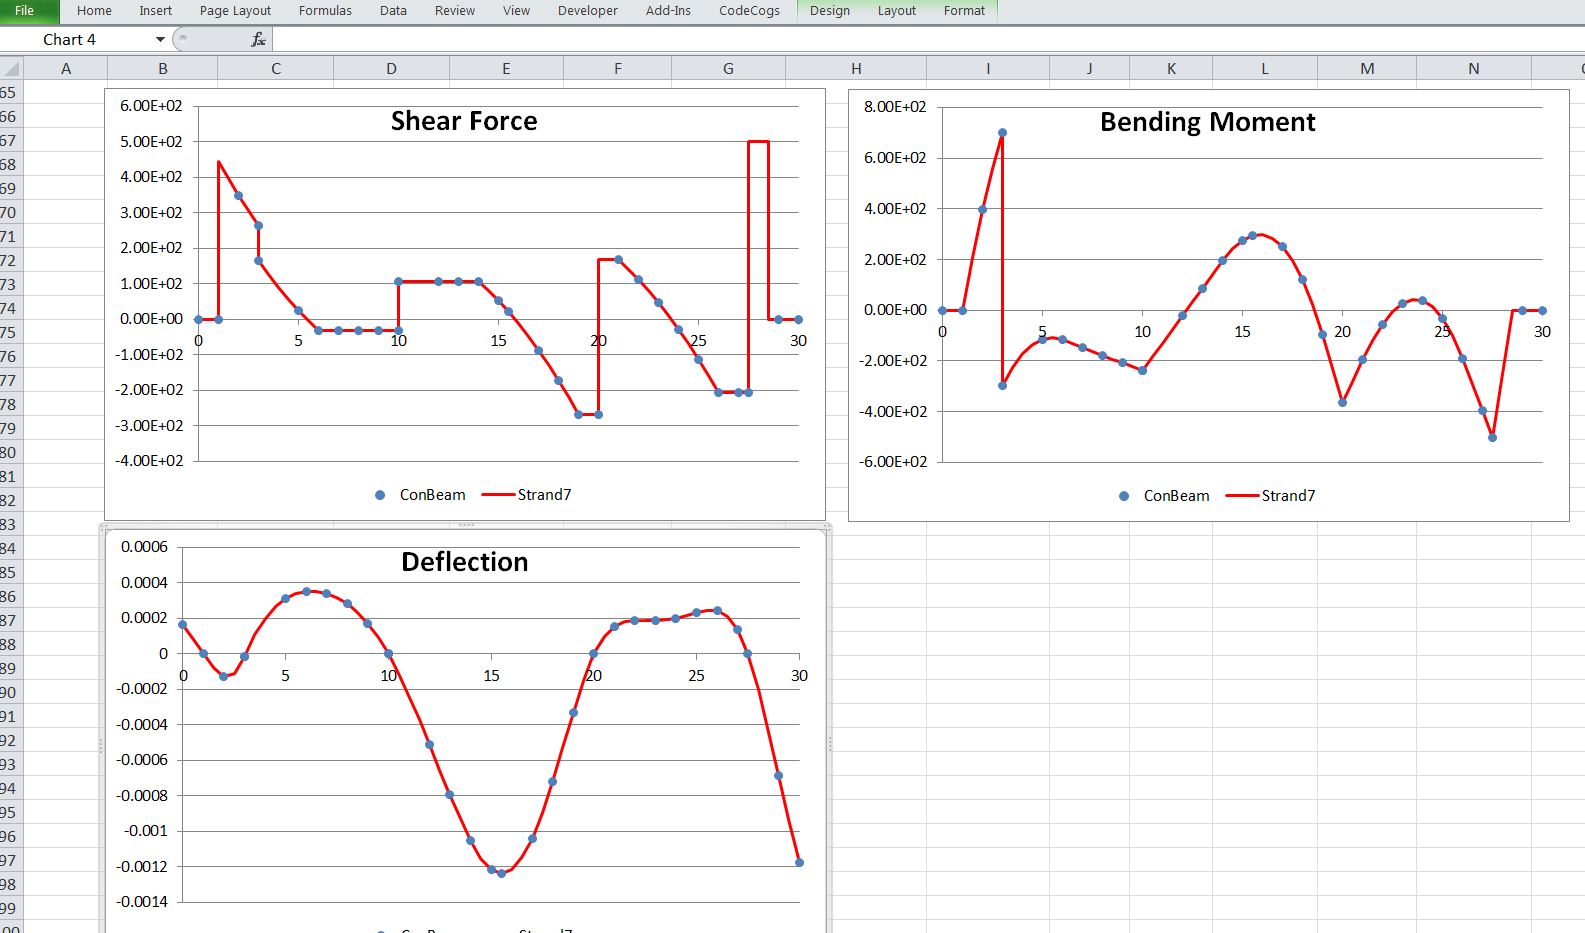Click inside the formula bar
This screenshot has width=1585, height=933.
[900, 39]
